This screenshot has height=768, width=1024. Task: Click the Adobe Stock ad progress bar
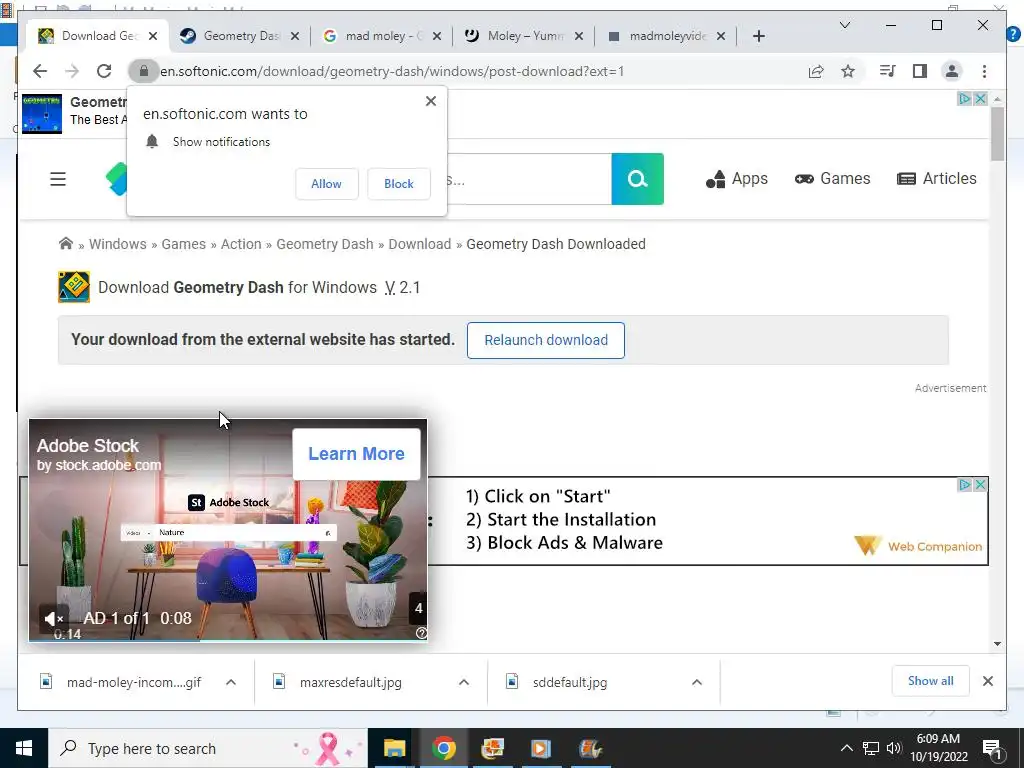(228, 640)
